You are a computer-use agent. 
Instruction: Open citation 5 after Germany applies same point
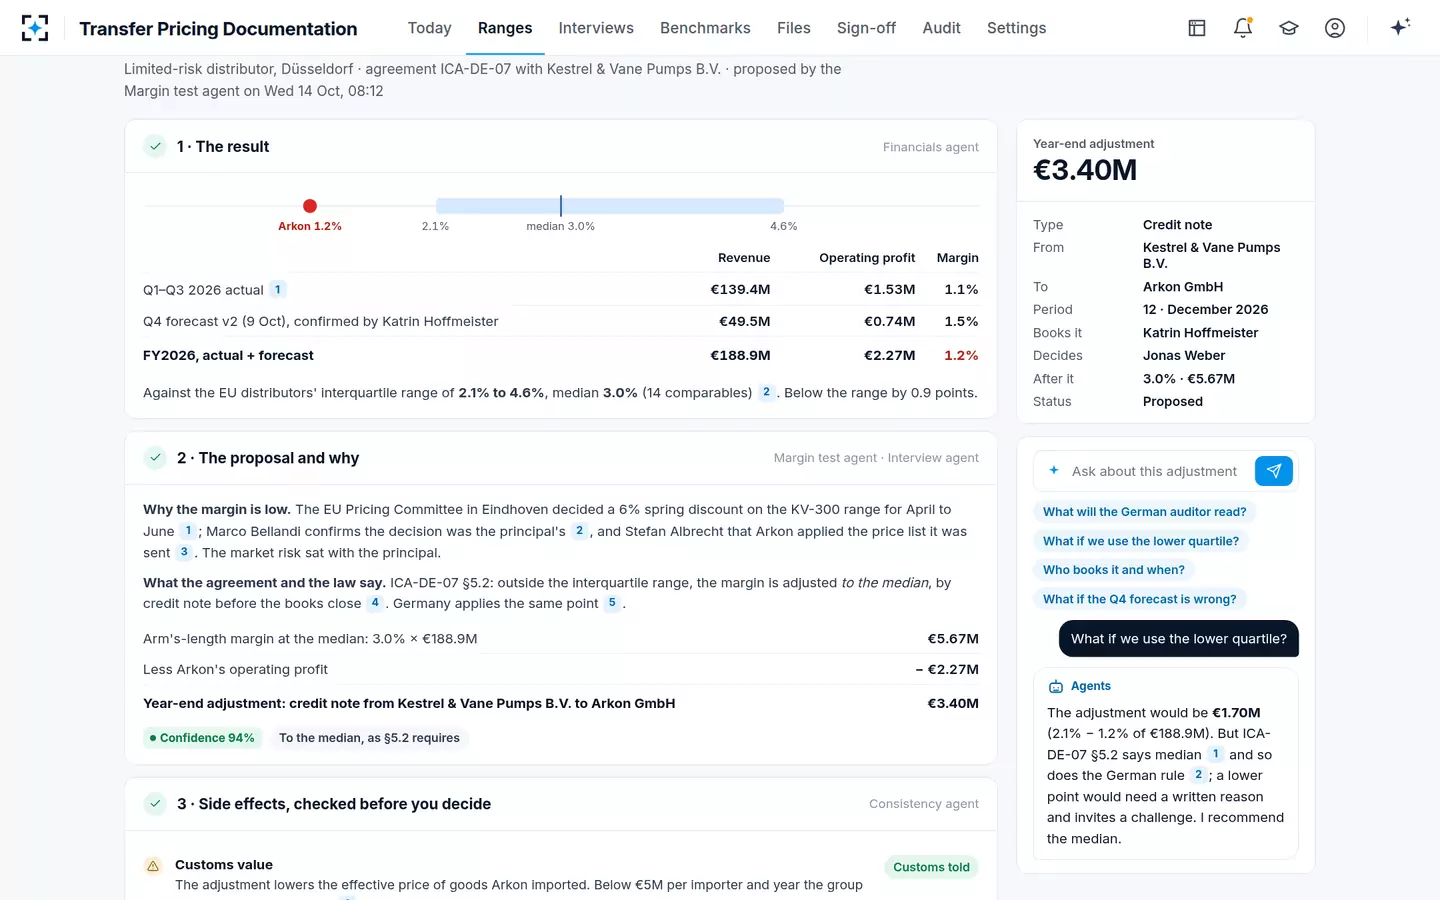[x=612, y=603]
